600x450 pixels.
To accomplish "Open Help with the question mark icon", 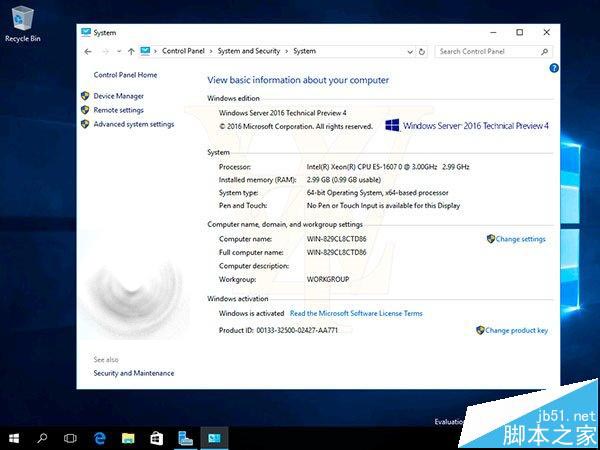I will coord(554,68).
